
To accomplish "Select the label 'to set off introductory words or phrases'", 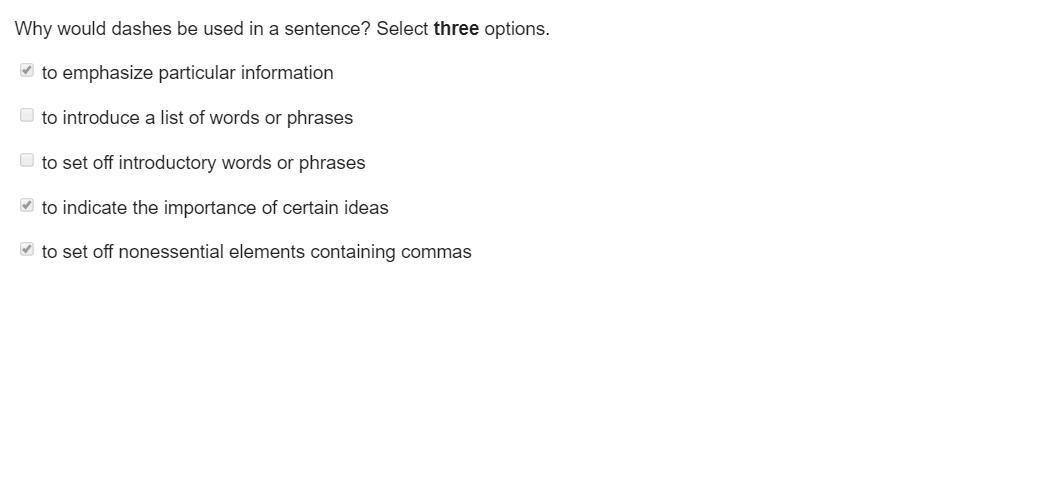I will click(x=203, y=163).
